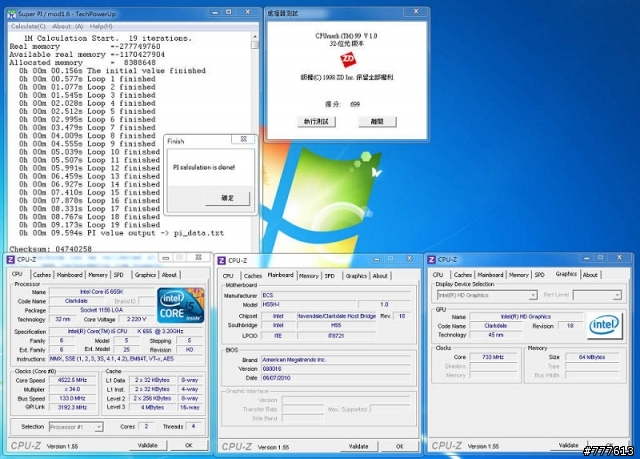Open Mainboard tab in right CPU-Z window
Image resolution: width=640 pixels, height=459 pixels.
pos(490,275)
